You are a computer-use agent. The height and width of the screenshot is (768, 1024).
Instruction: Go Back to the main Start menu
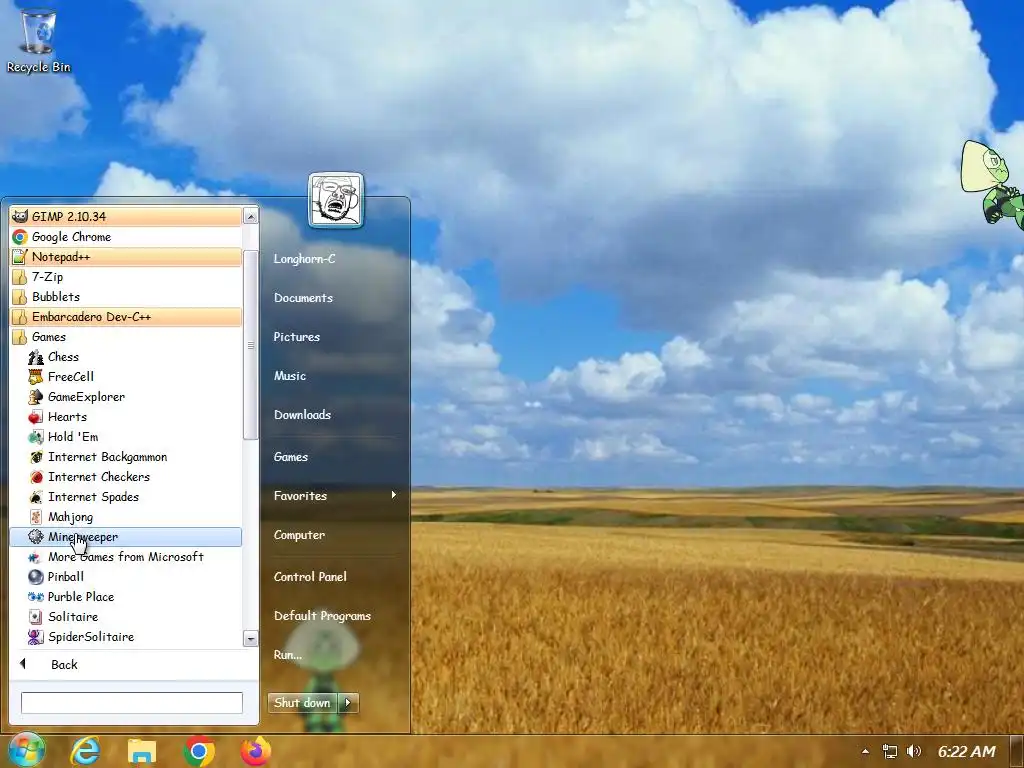[134, 664]
